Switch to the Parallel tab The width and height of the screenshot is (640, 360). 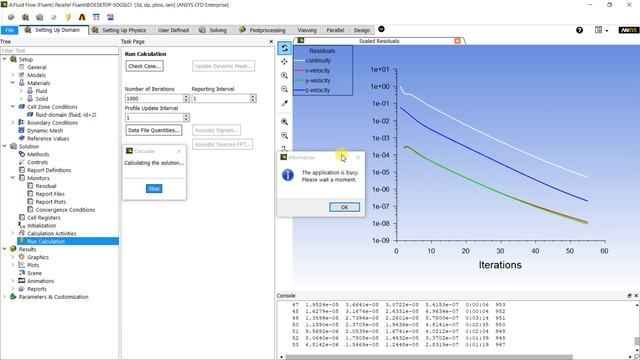pyautogui.click(x=335, y=30)
